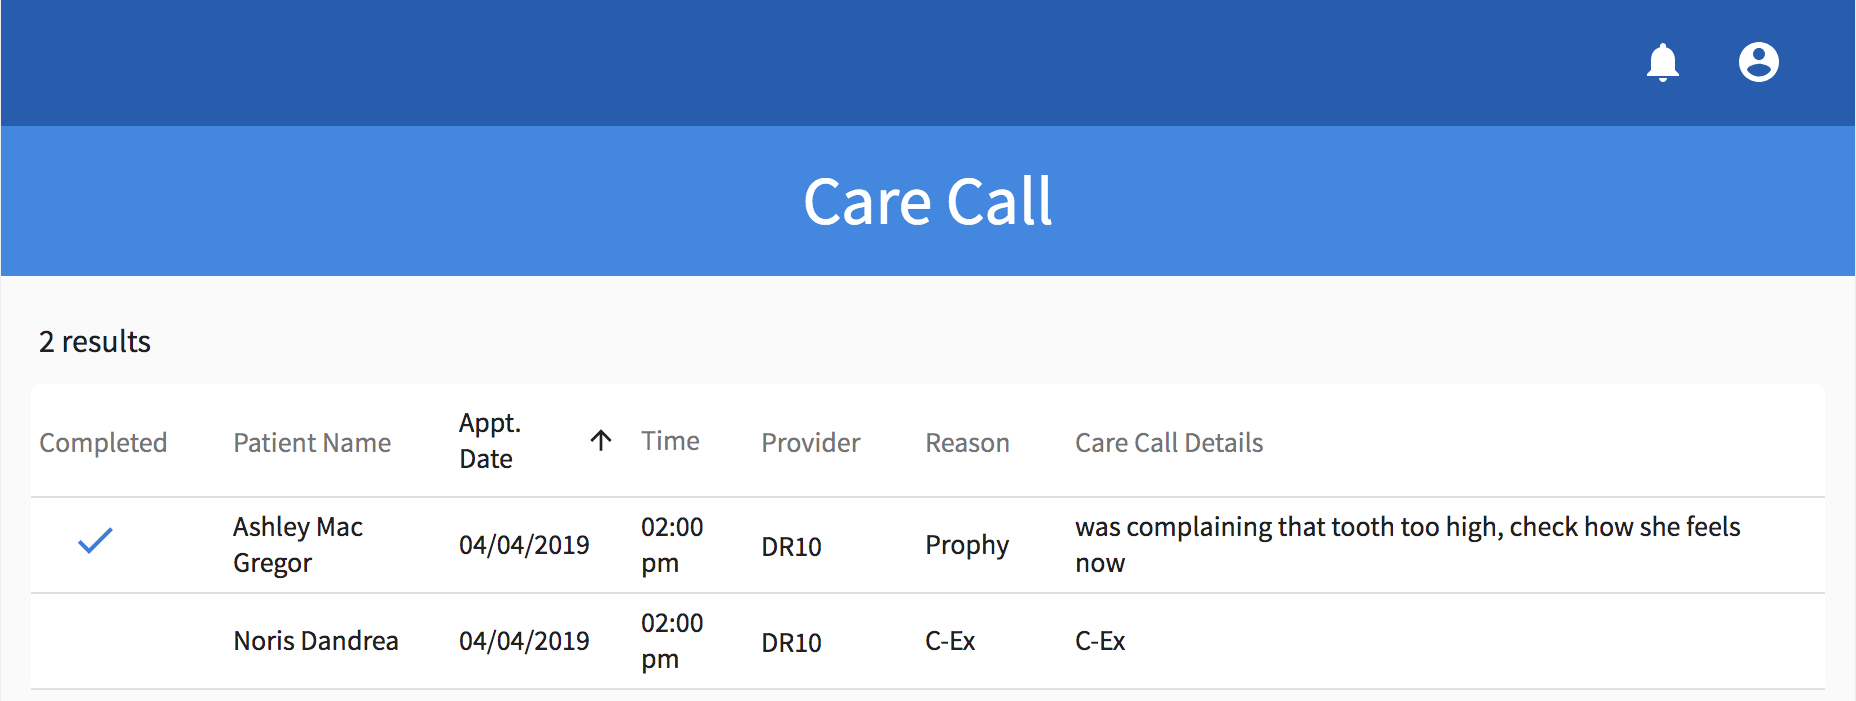Viewport: 1856px width, 701px height.
Task: Click the 2 results count text
Action: [x=95, y=342]
